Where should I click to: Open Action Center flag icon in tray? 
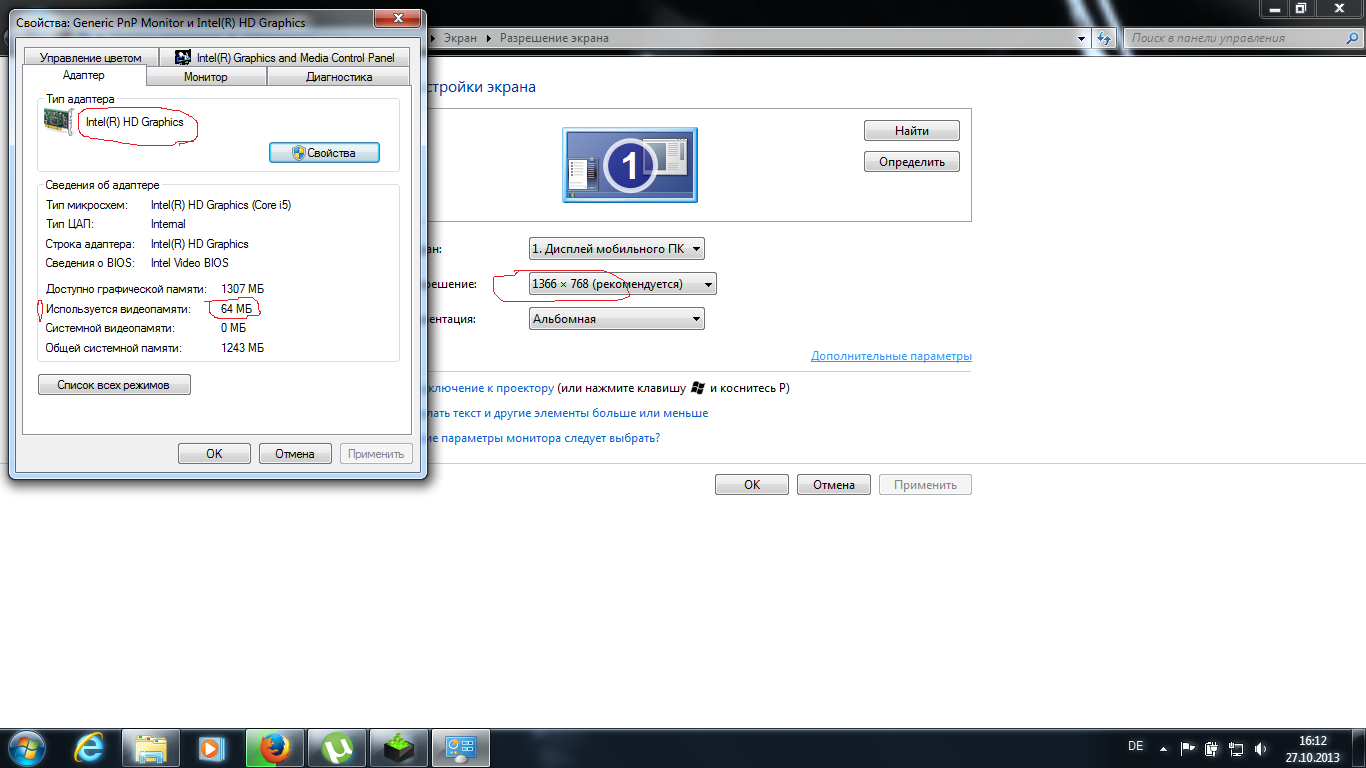tap(1188, 748)
